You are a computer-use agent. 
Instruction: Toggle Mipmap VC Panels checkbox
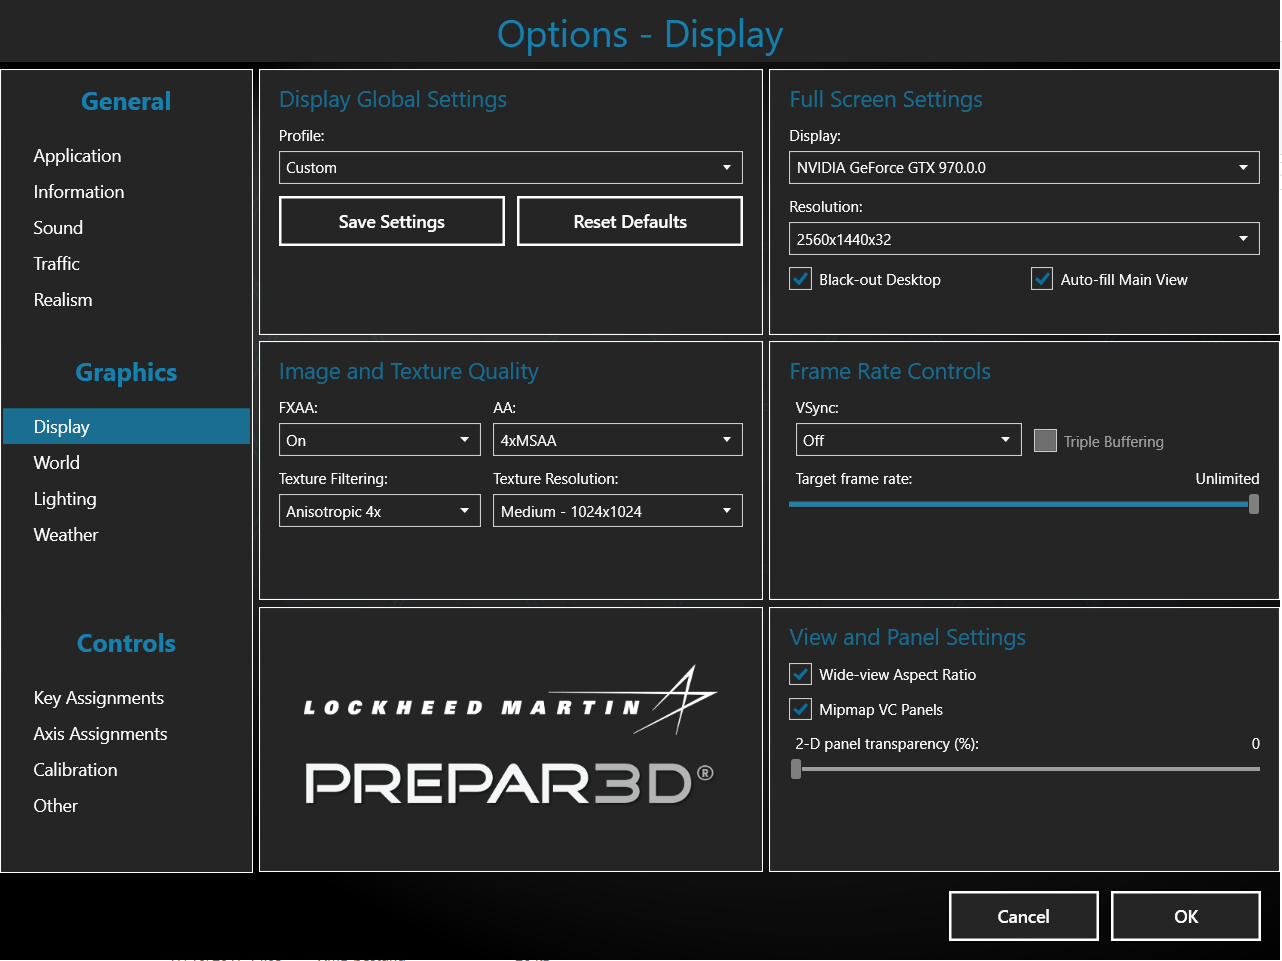point(801,709)
